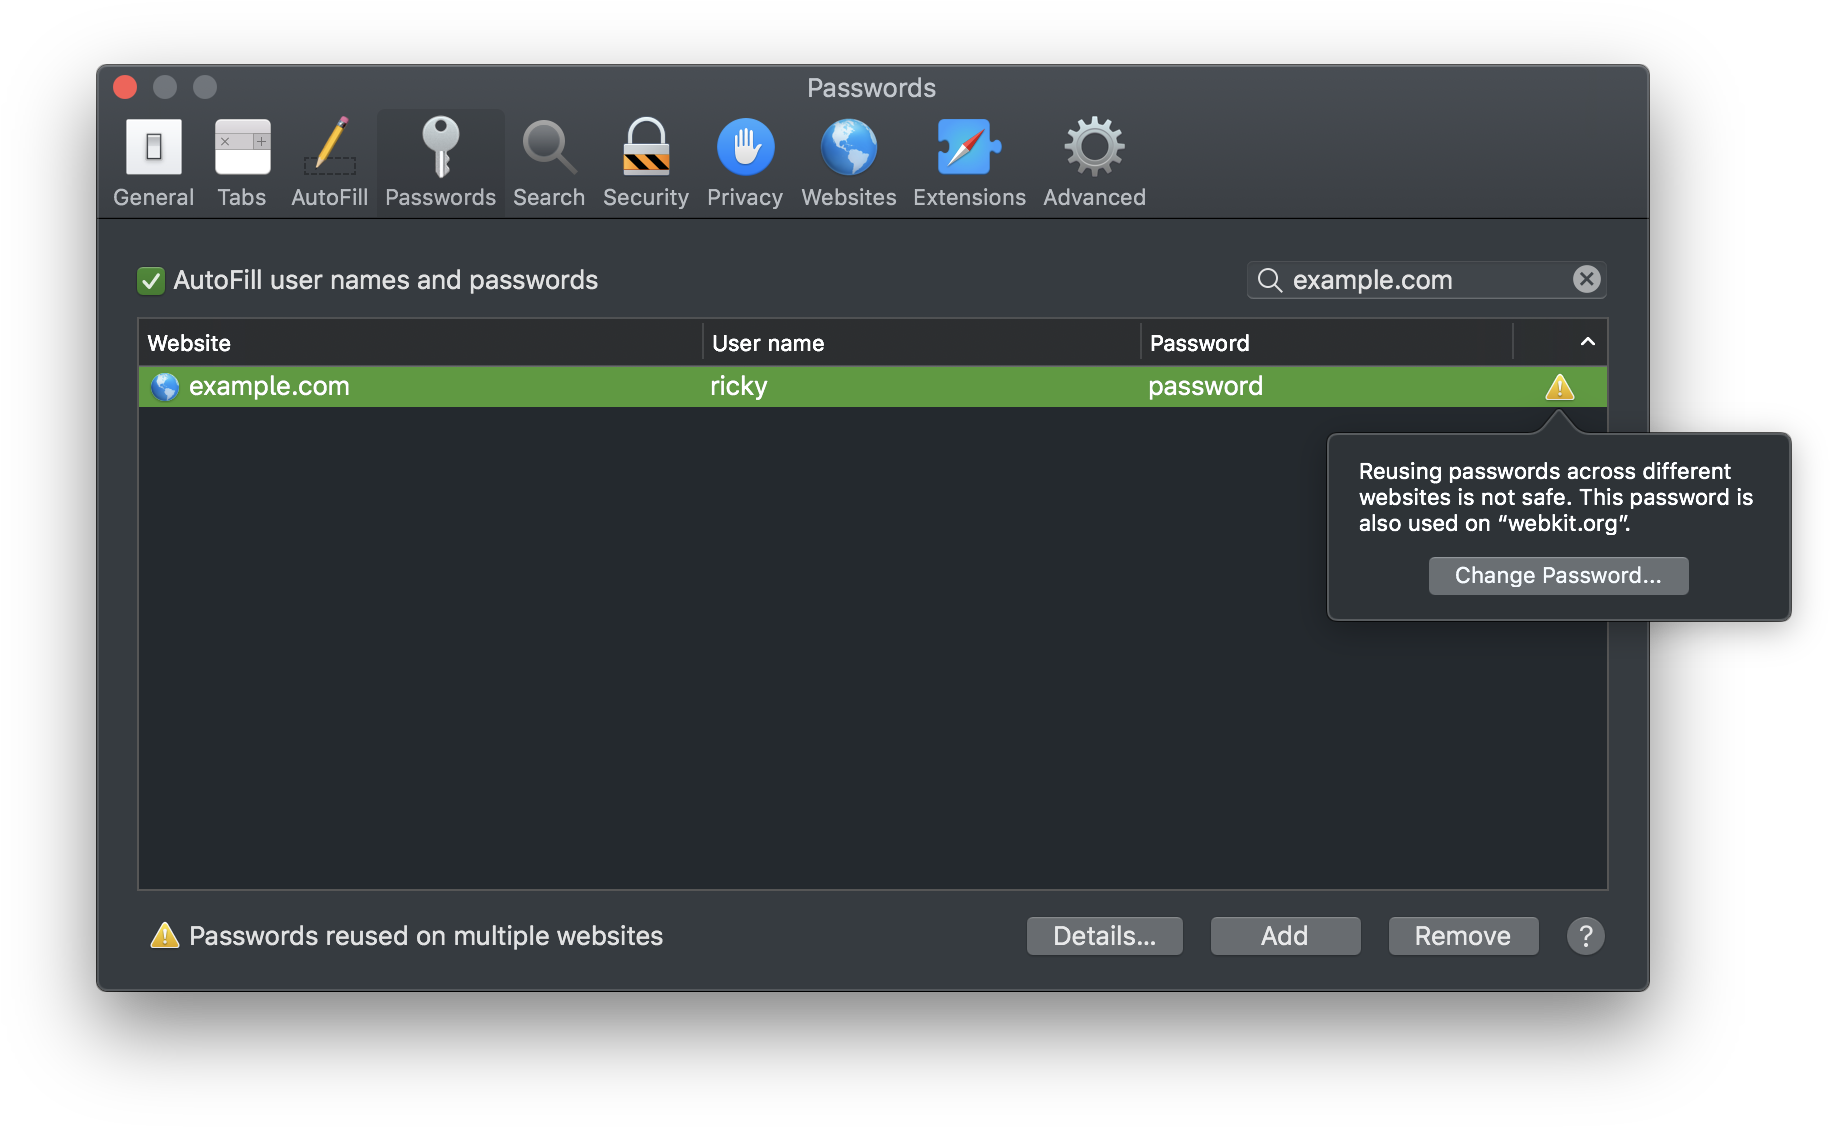Image resolution: width=1830 pixels, height=1127 pixels.
Task: Click the help question mark button
Action: (1585, 936)
